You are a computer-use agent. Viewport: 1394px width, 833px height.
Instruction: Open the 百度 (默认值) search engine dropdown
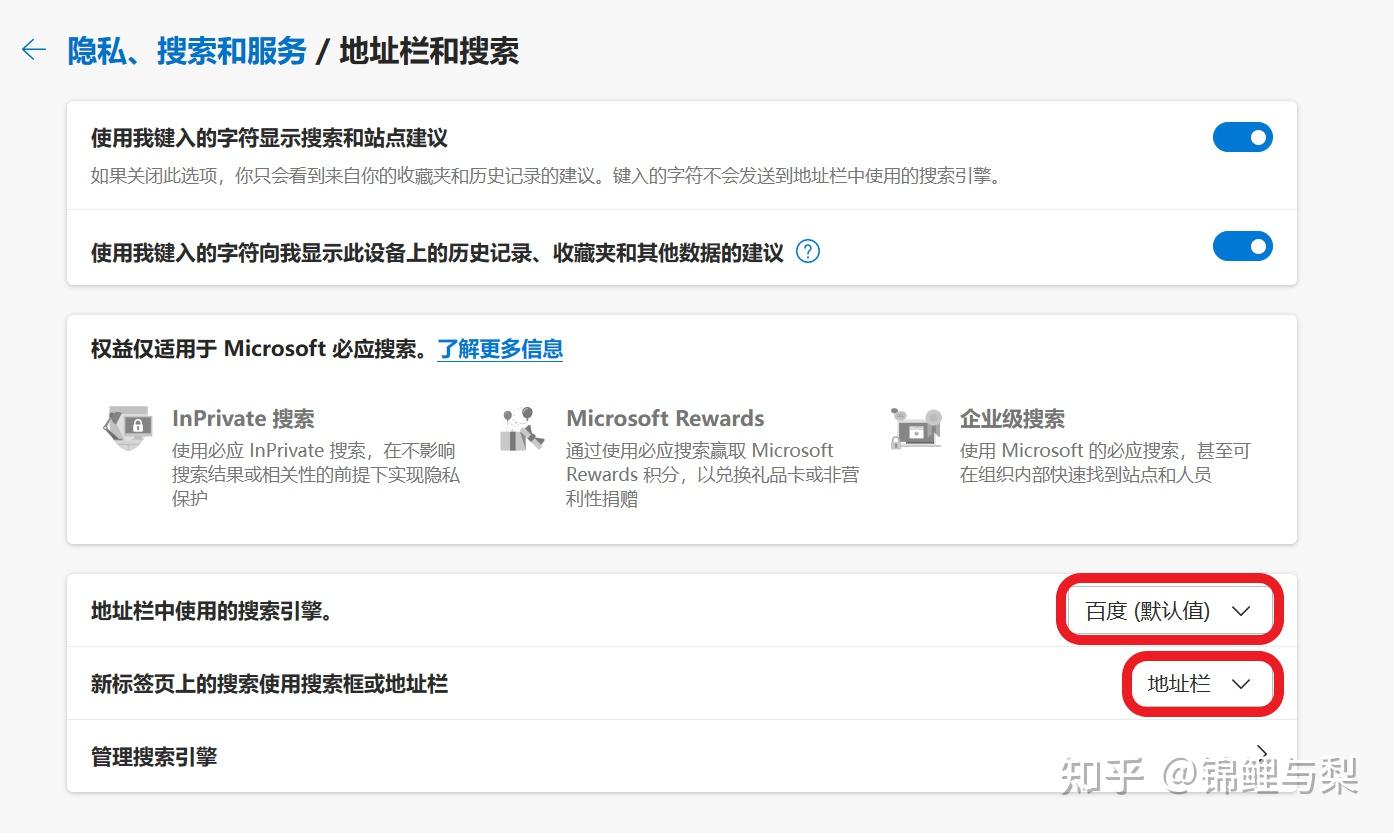coord(1169,610)
